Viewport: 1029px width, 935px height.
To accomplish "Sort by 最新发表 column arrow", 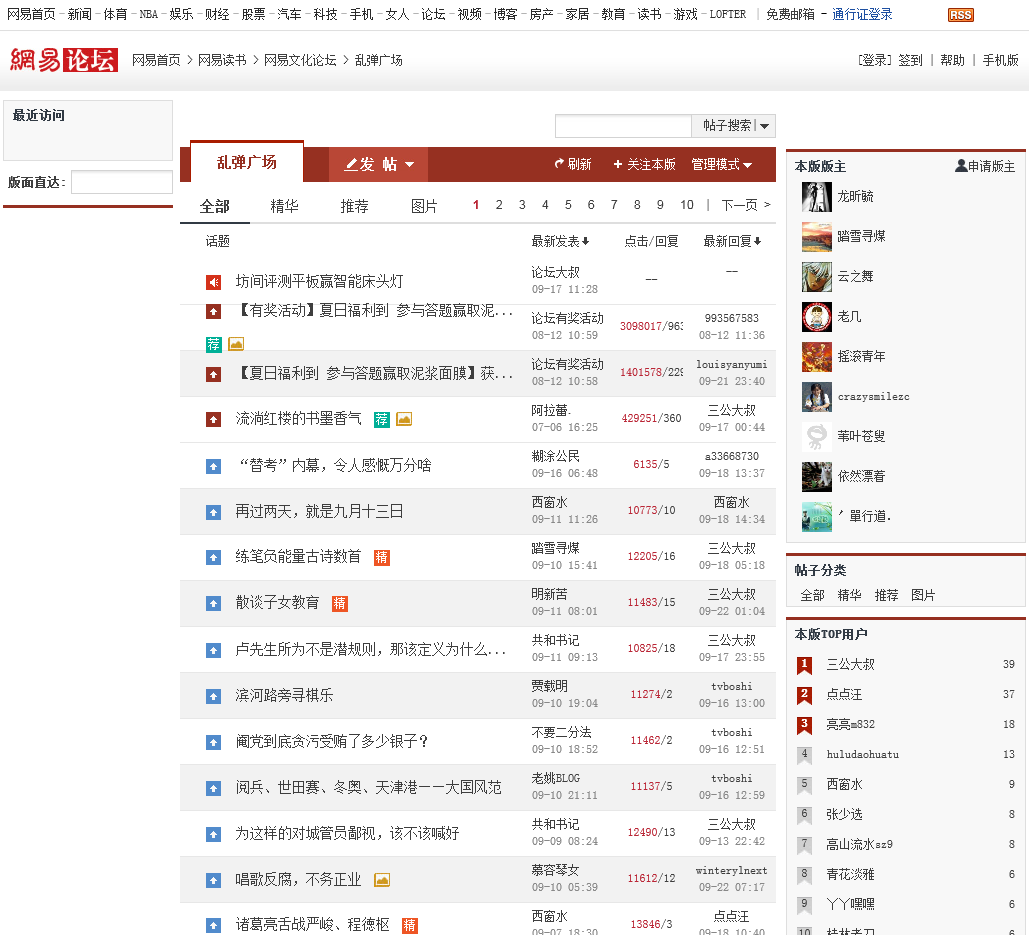I will [x=585, y=241].
